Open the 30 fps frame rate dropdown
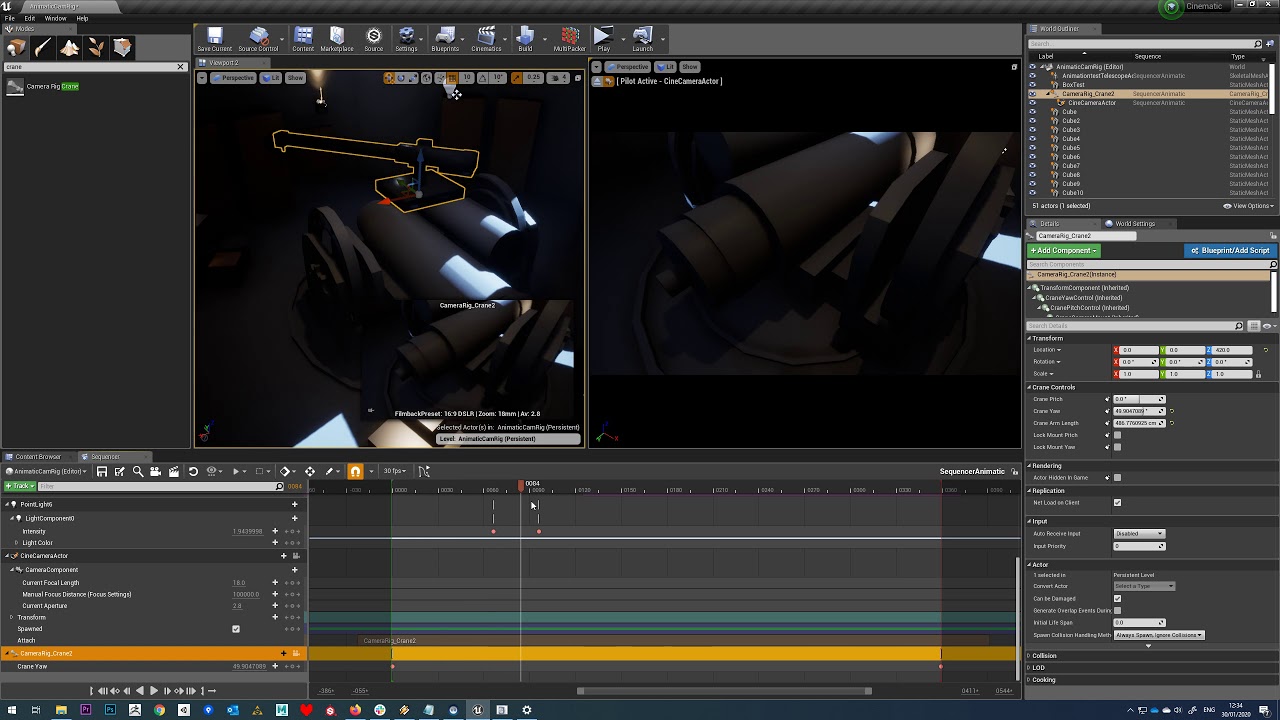The image size is (1280, 720). 395,471
